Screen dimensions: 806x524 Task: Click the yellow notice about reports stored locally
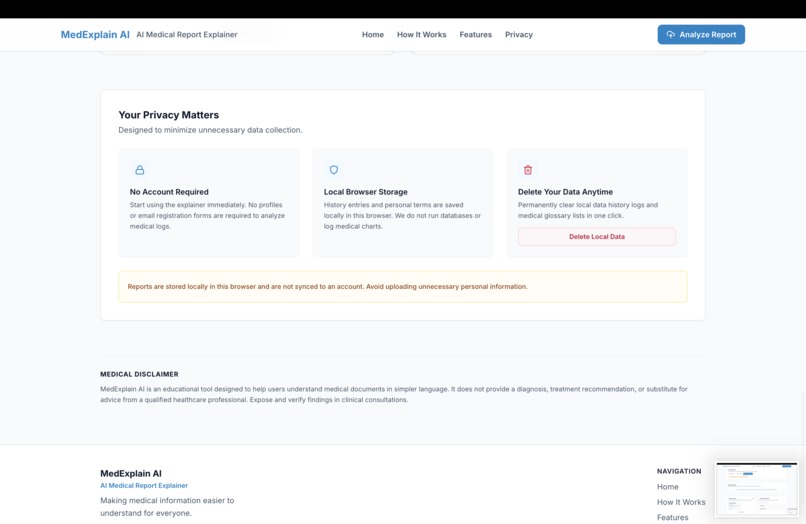402,286
